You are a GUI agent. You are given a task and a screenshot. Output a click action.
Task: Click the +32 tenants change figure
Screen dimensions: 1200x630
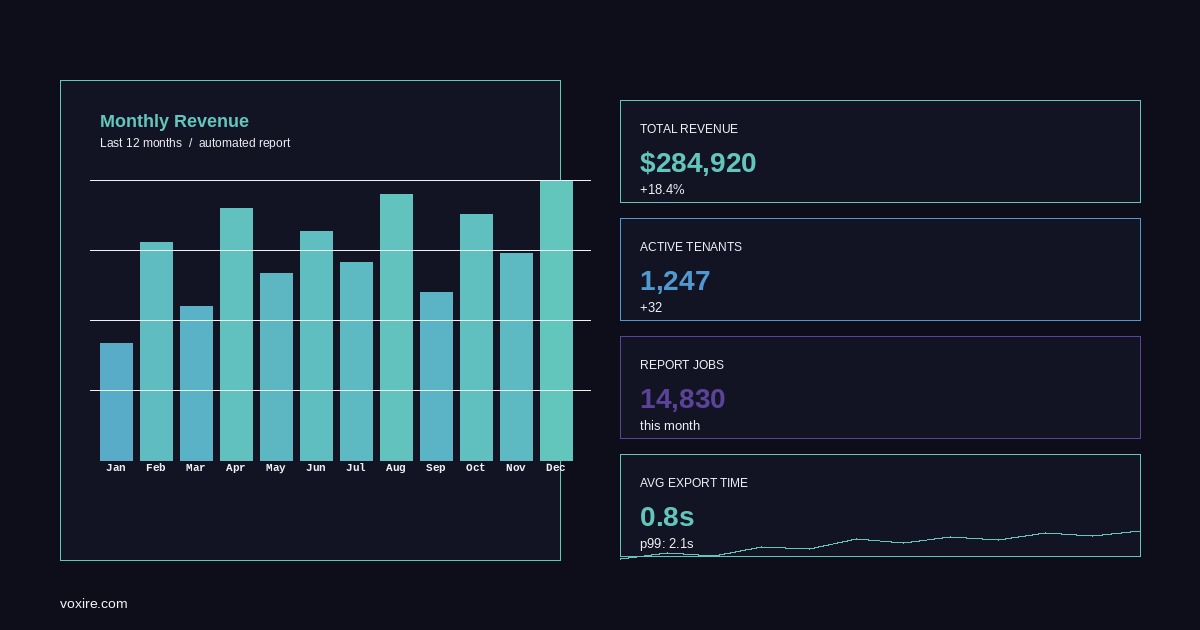click(x=651, y=307)
